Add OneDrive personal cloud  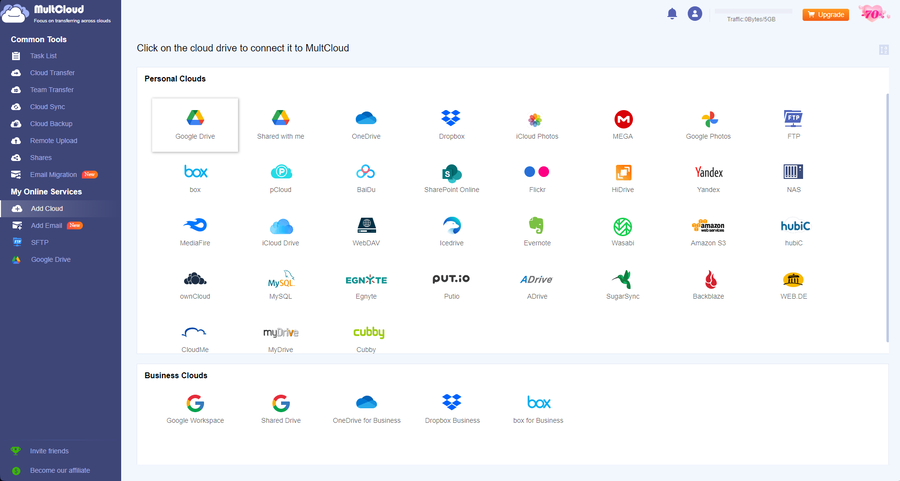(366, 125)
